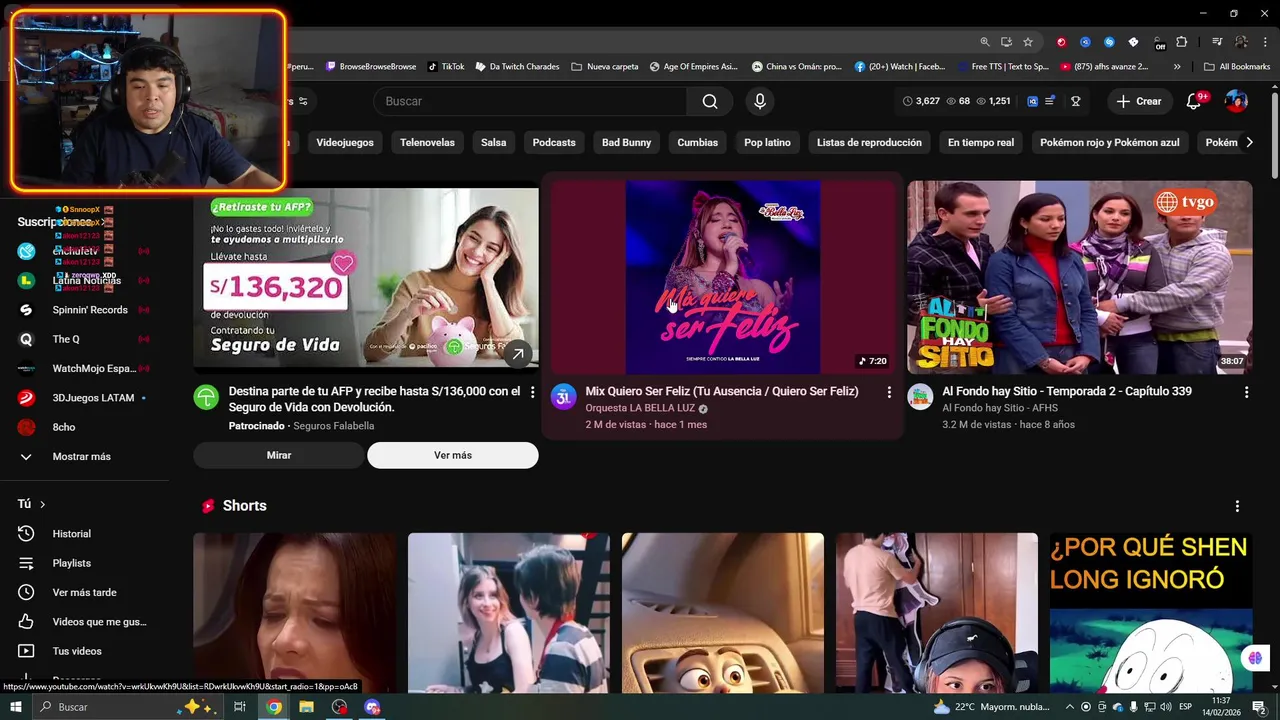
Task: Select the Pop latino chip
Action: pyautogui.click(x=767, y=142)
